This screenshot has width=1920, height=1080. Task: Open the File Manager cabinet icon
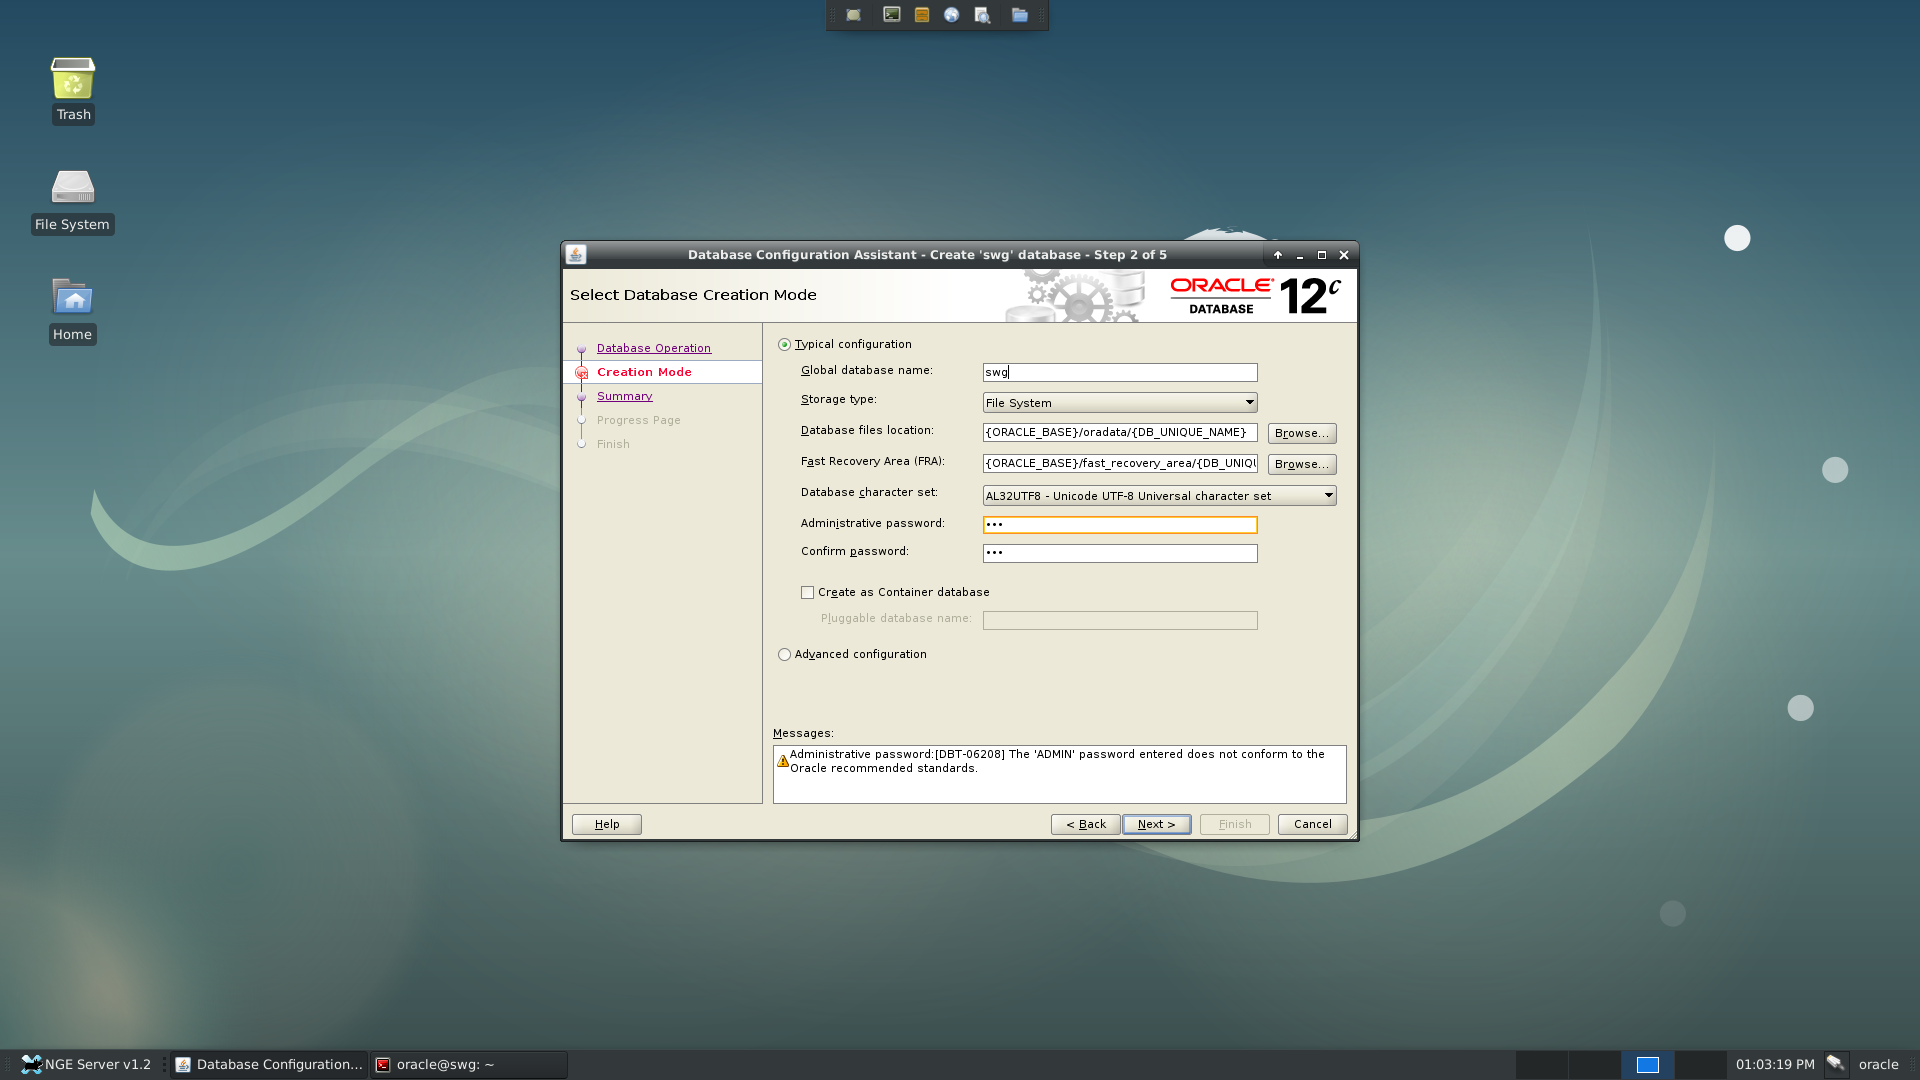[922, 15]
